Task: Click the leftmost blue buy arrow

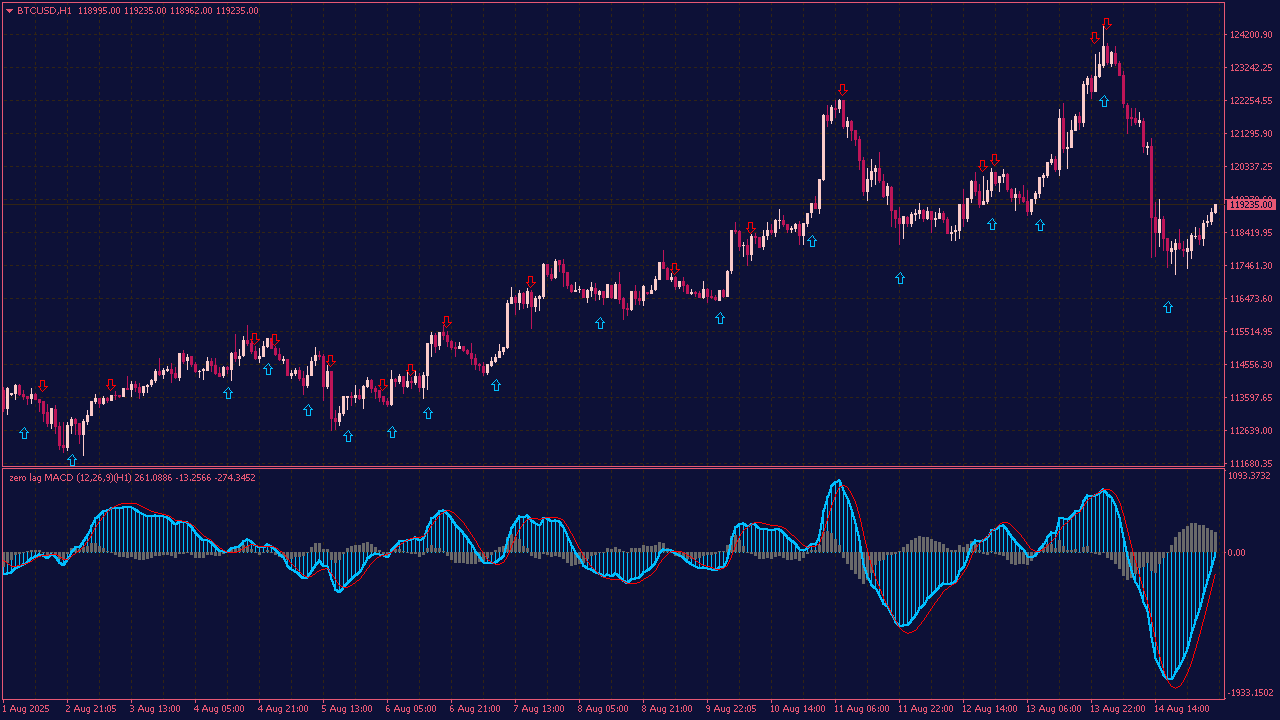Action: point(24,433)
